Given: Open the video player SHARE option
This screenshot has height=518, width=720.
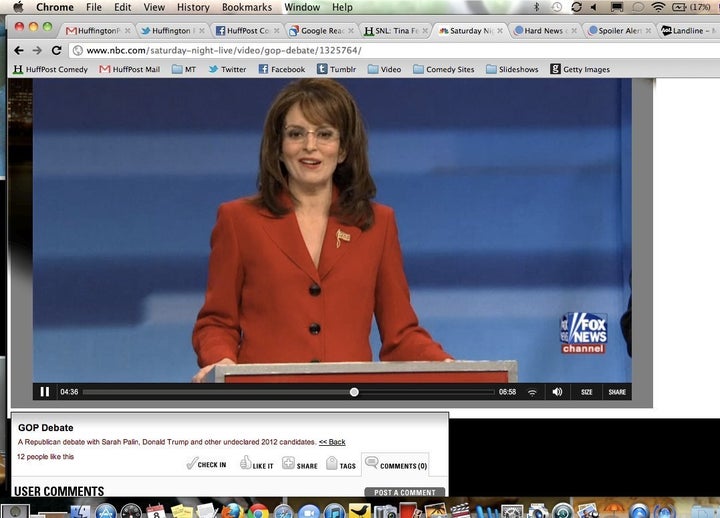Looking at the screenshot, I should (x=617, y=392).
